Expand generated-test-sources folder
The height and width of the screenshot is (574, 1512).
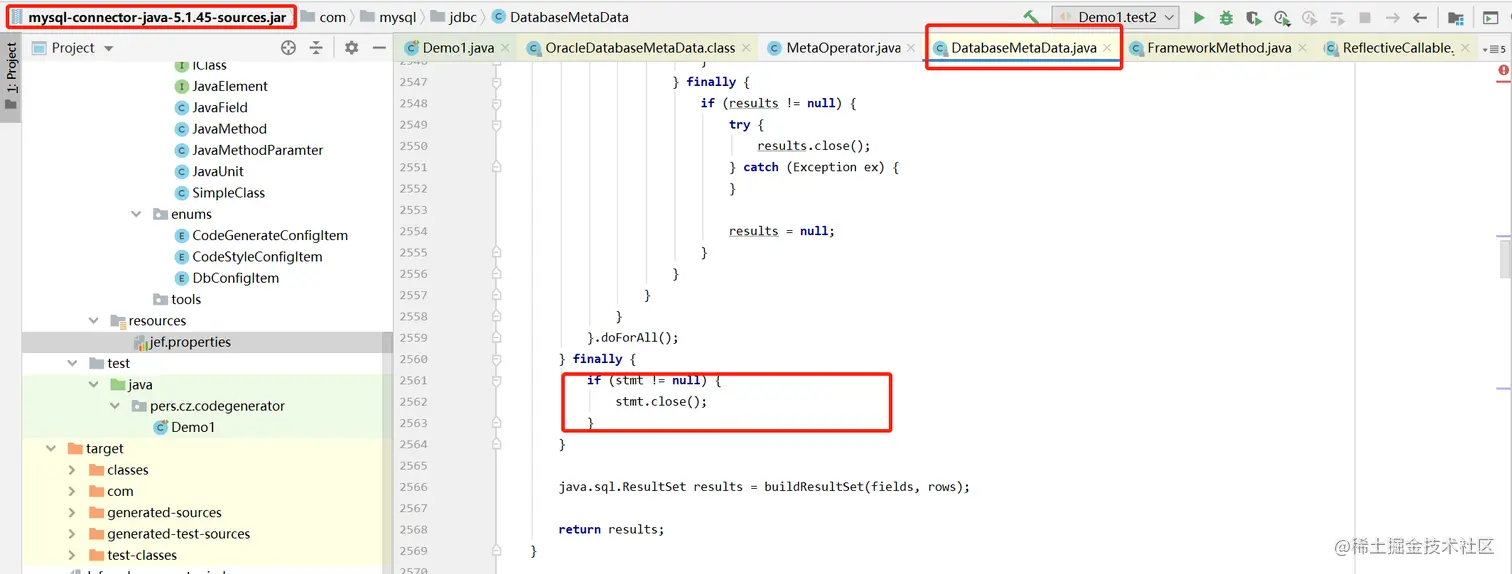click(x=72, y=534)
